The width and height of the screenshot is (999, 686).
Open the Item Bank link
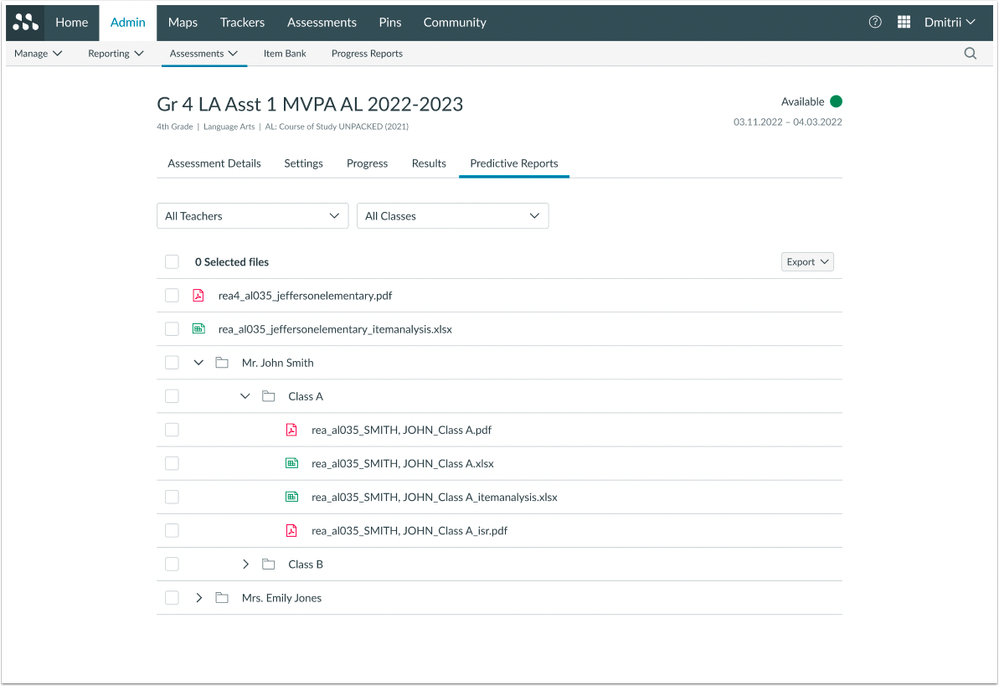pos(285,54)
